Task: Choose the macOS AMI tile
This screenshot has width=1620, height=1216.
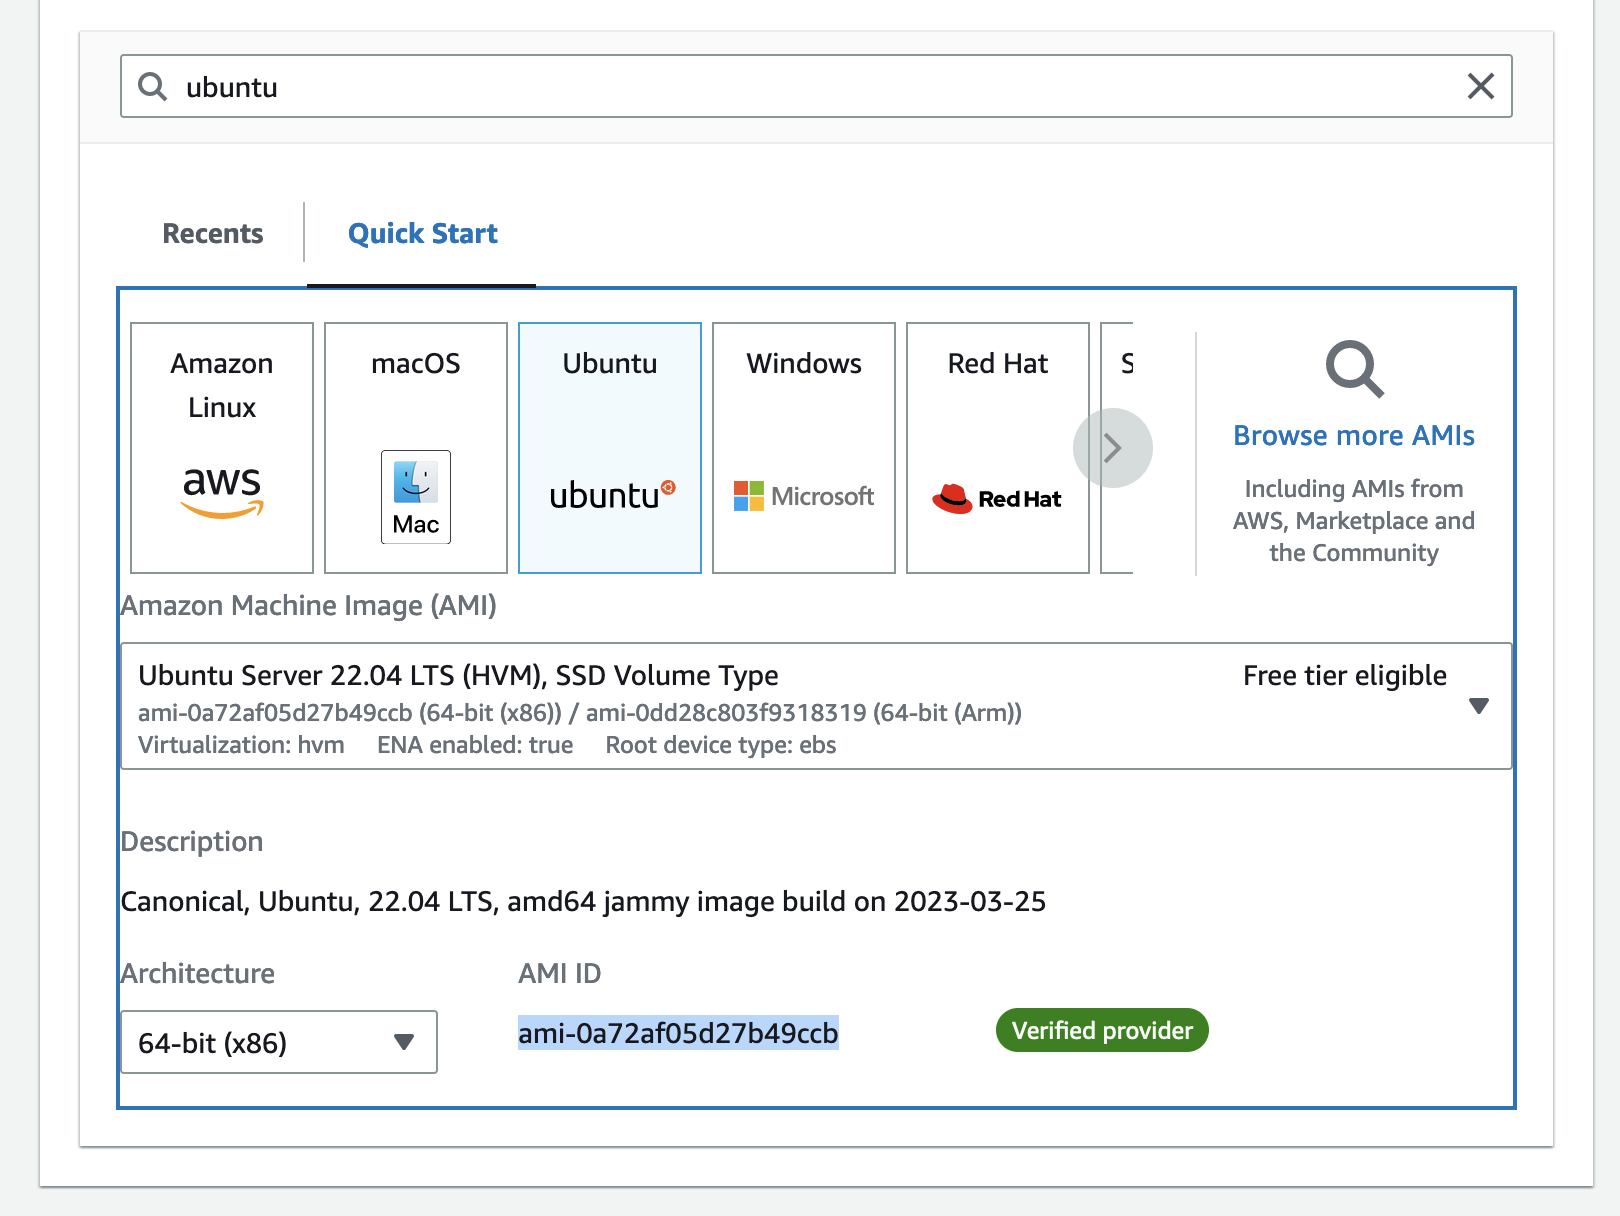Action: point(416,448)
